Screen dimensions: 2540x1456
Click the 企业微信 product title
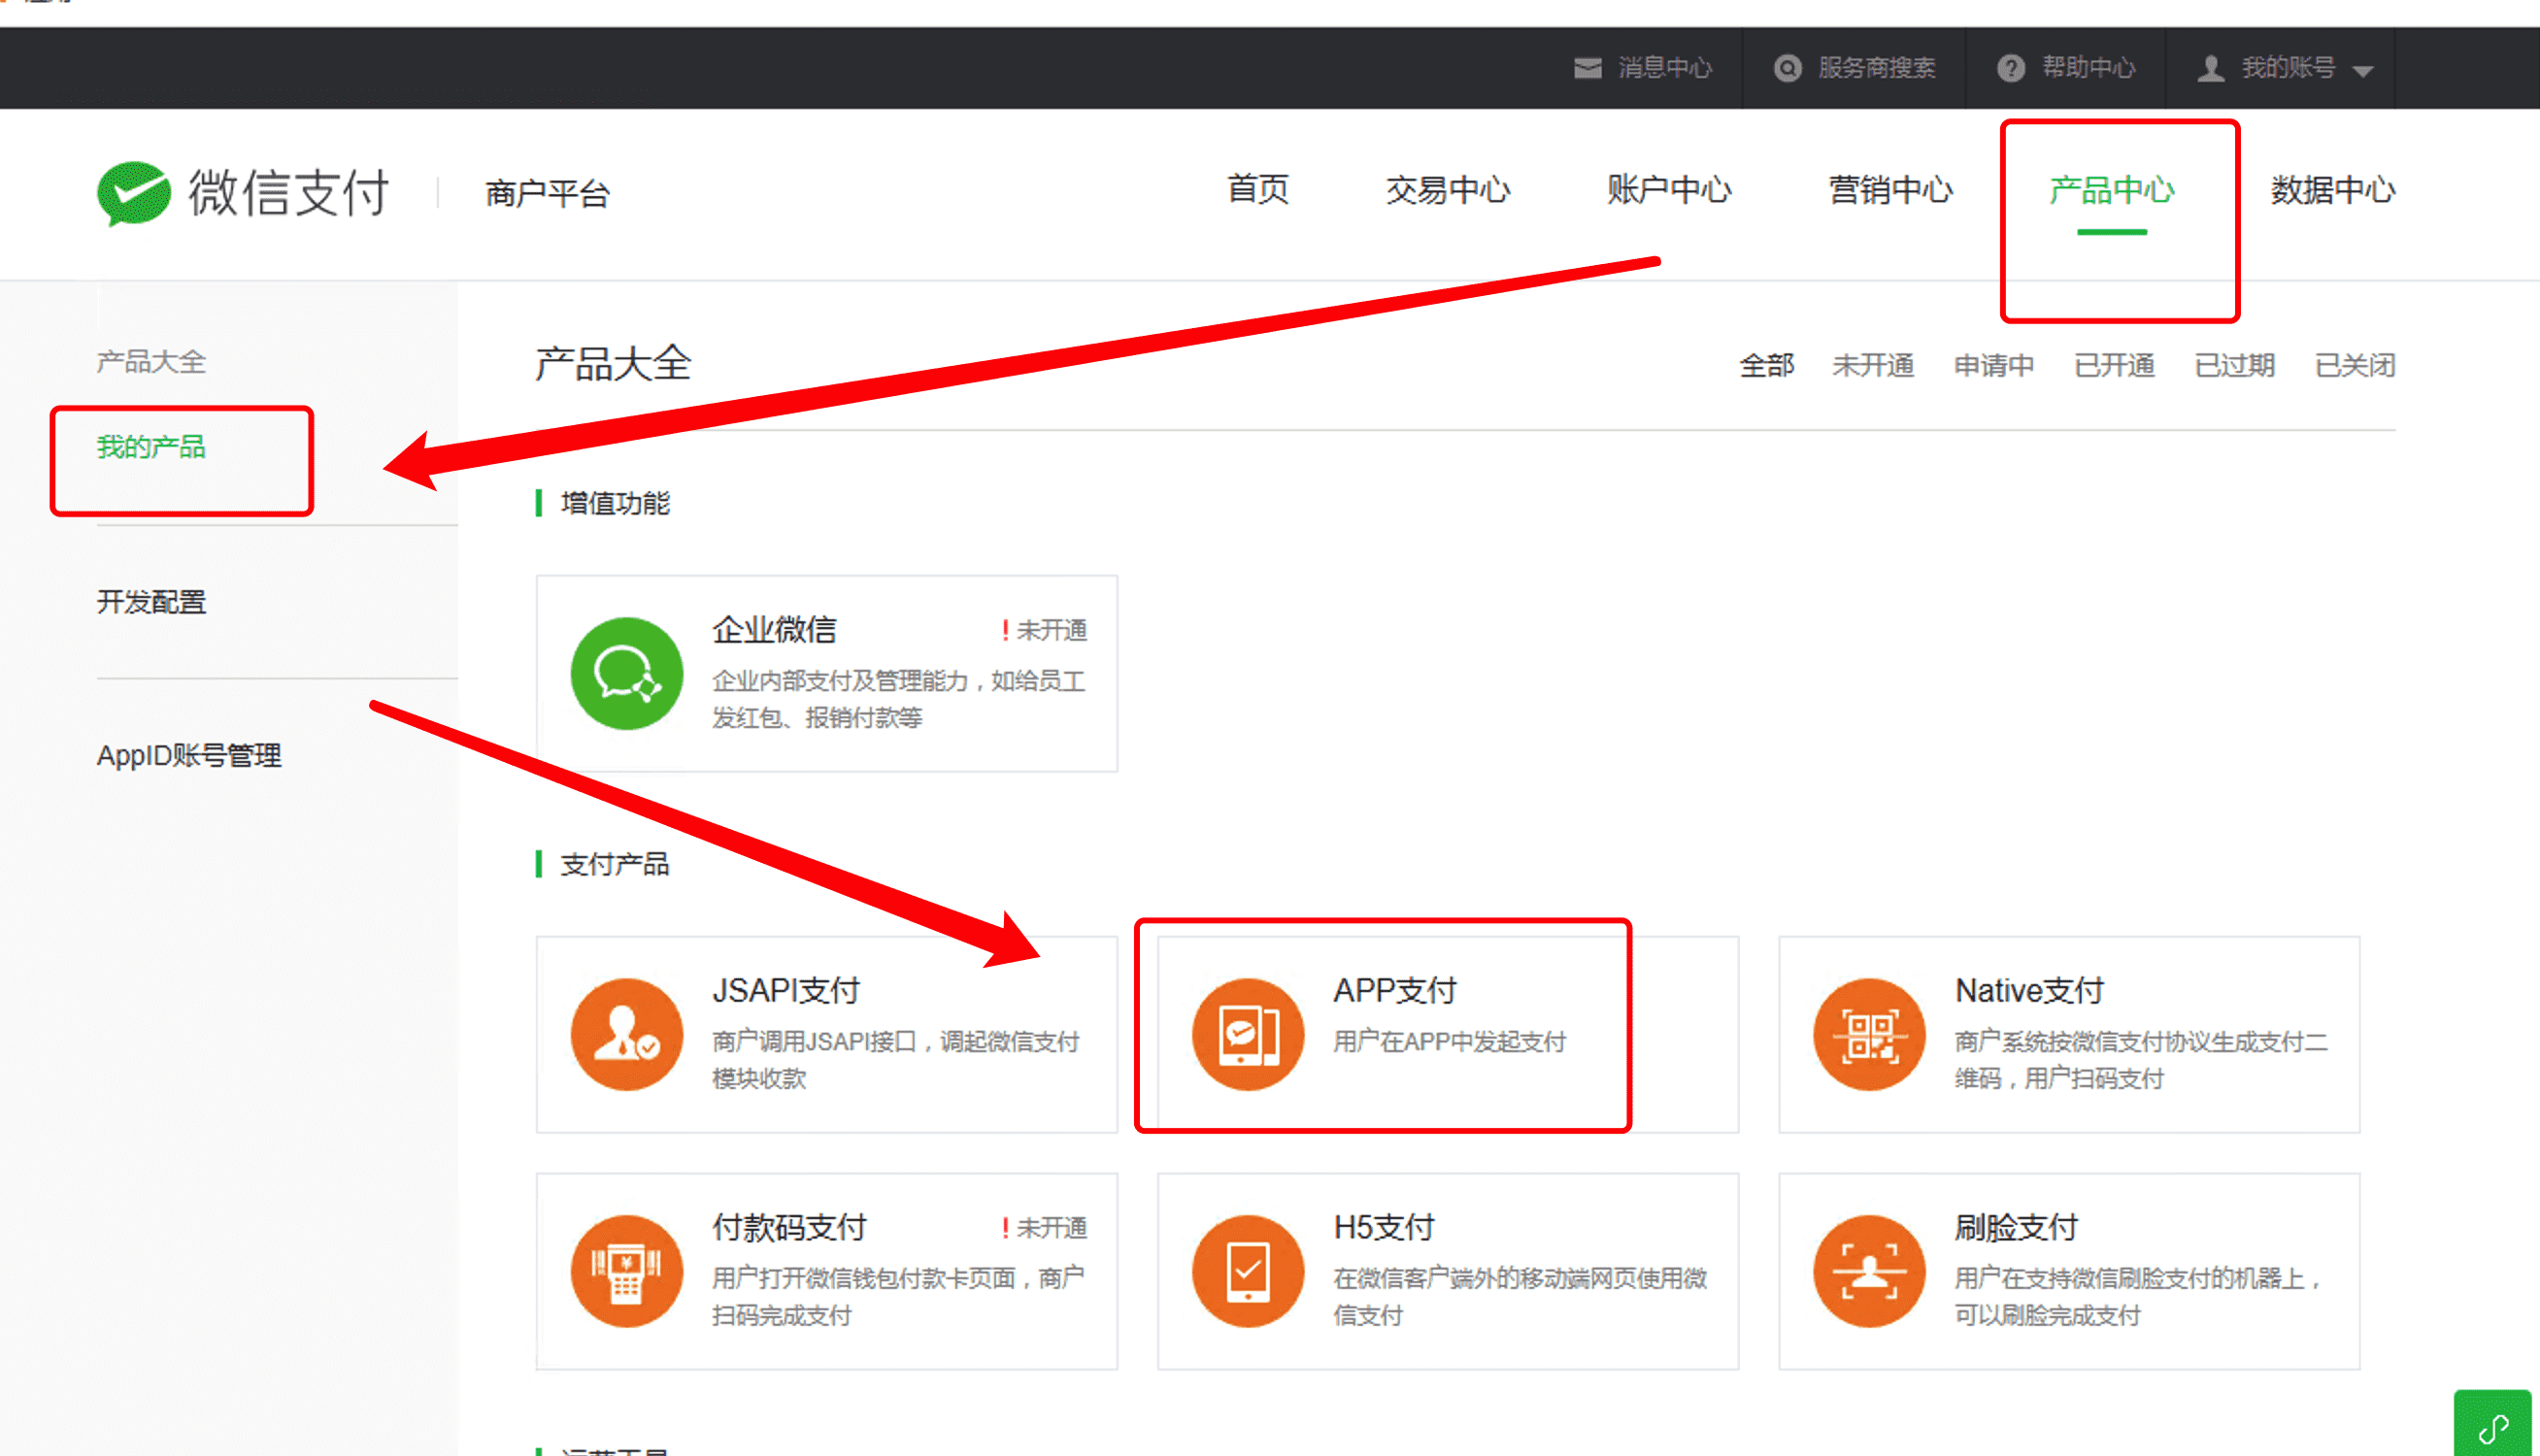pos(774,630)
